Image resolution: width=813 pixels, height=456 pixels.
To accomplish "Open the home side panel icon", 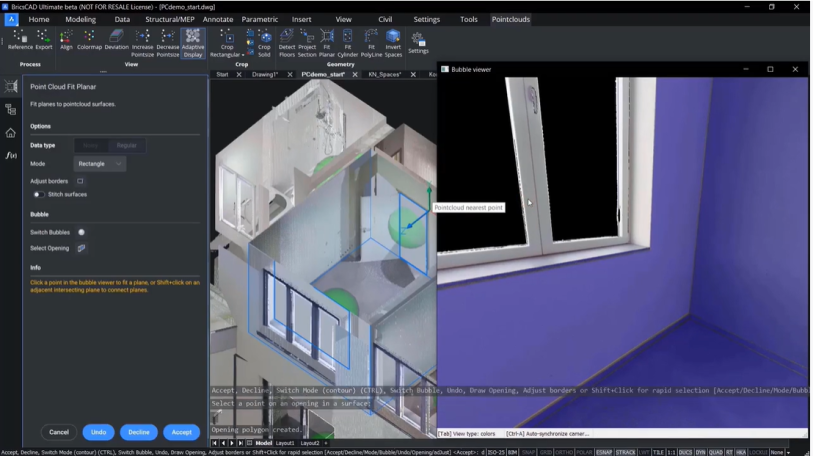I will [x=10, y=133].
